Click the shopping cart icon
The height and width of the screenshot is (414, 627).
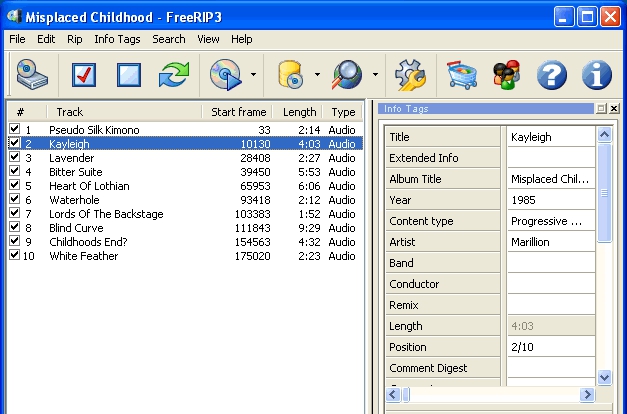tap(462, 74)
